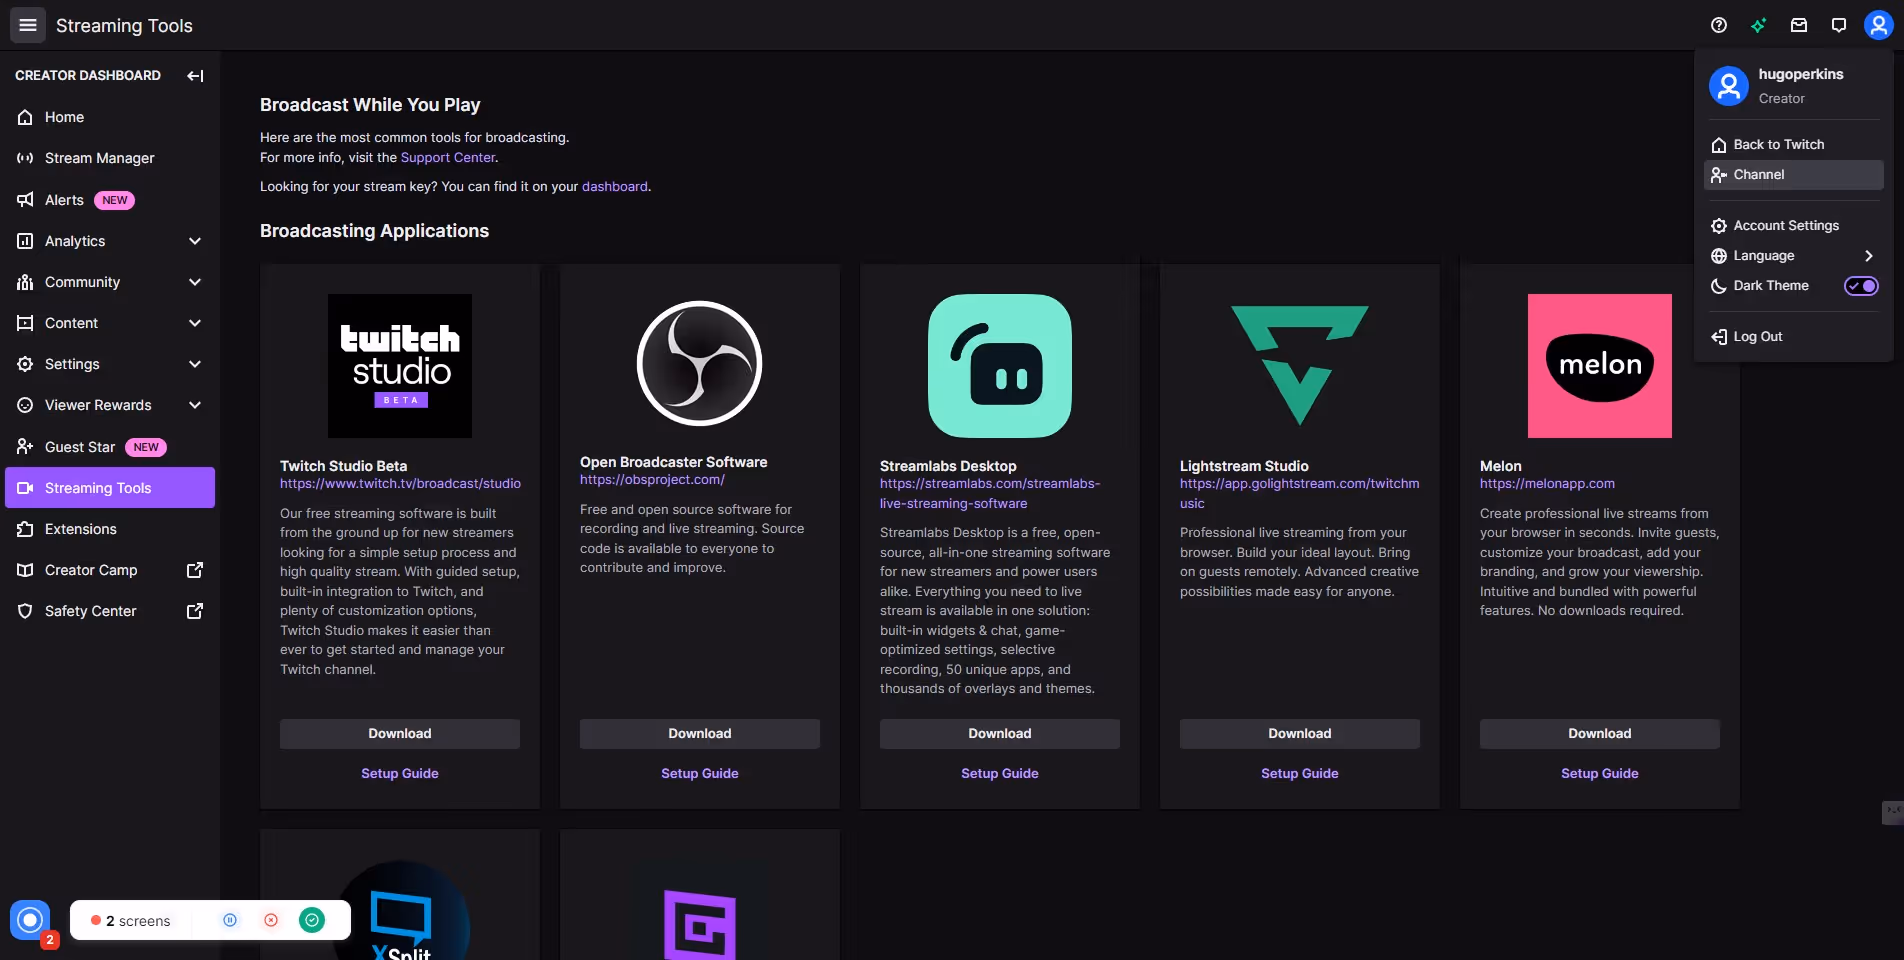Open the app.golightstream.com link
The width and height of the screenshot is (1904, 960).
(1299, 494)
